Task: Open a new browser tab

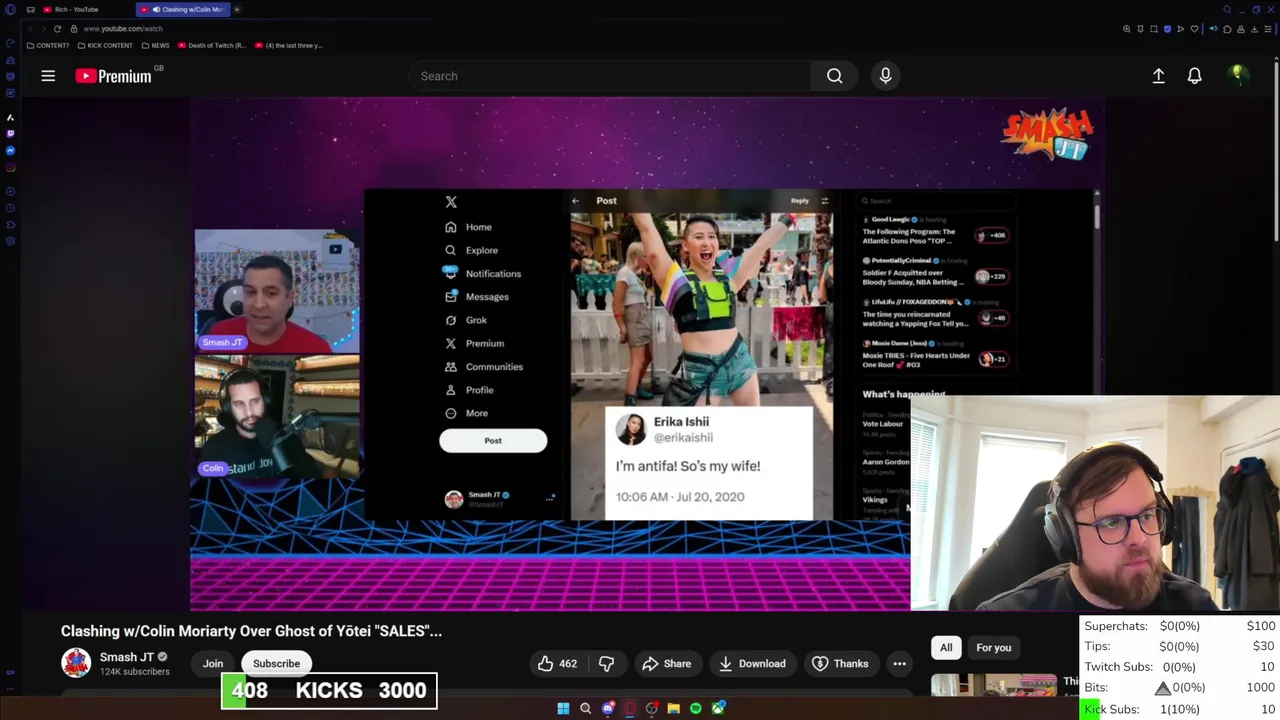Action: 237,9
